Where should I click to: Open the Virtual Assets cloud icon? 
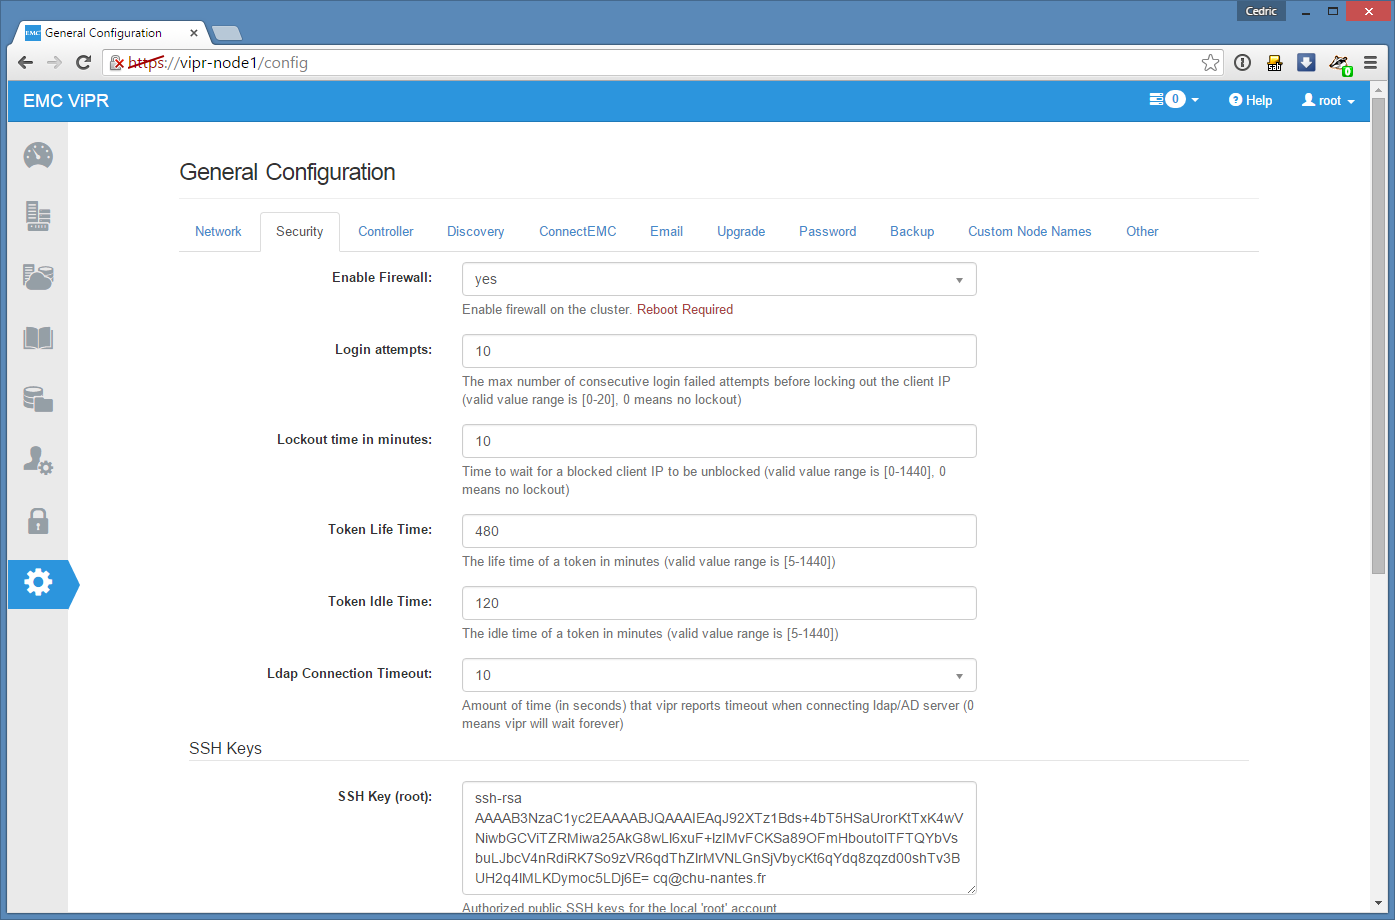coord(38,277)
